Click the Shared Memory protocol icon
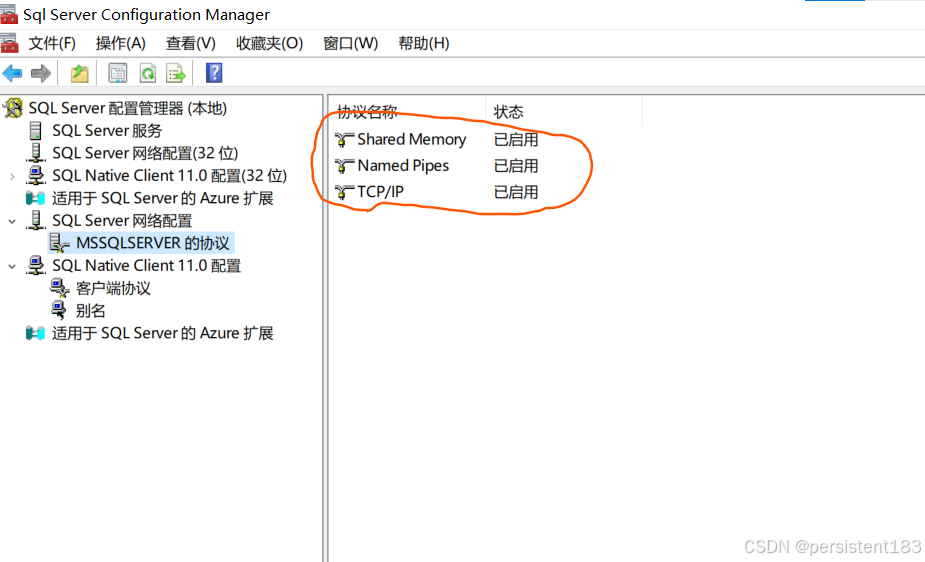The image size is (925, 562). (x=345, y=140)
